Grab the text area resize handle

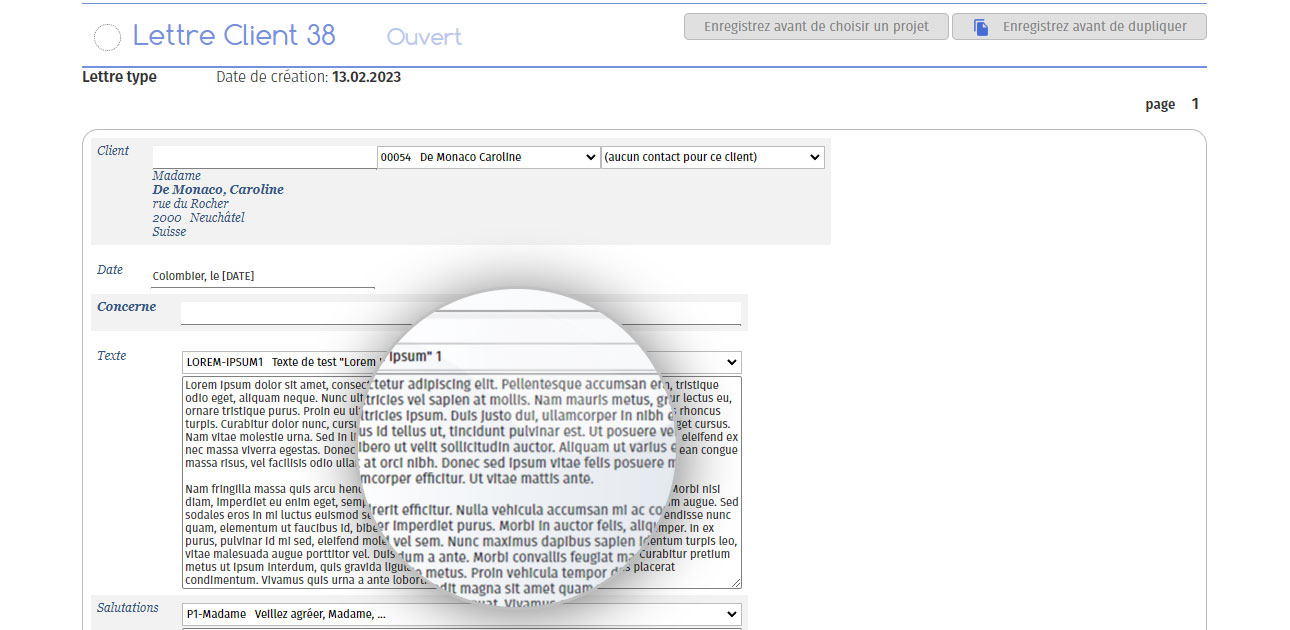tap(735, 582)
